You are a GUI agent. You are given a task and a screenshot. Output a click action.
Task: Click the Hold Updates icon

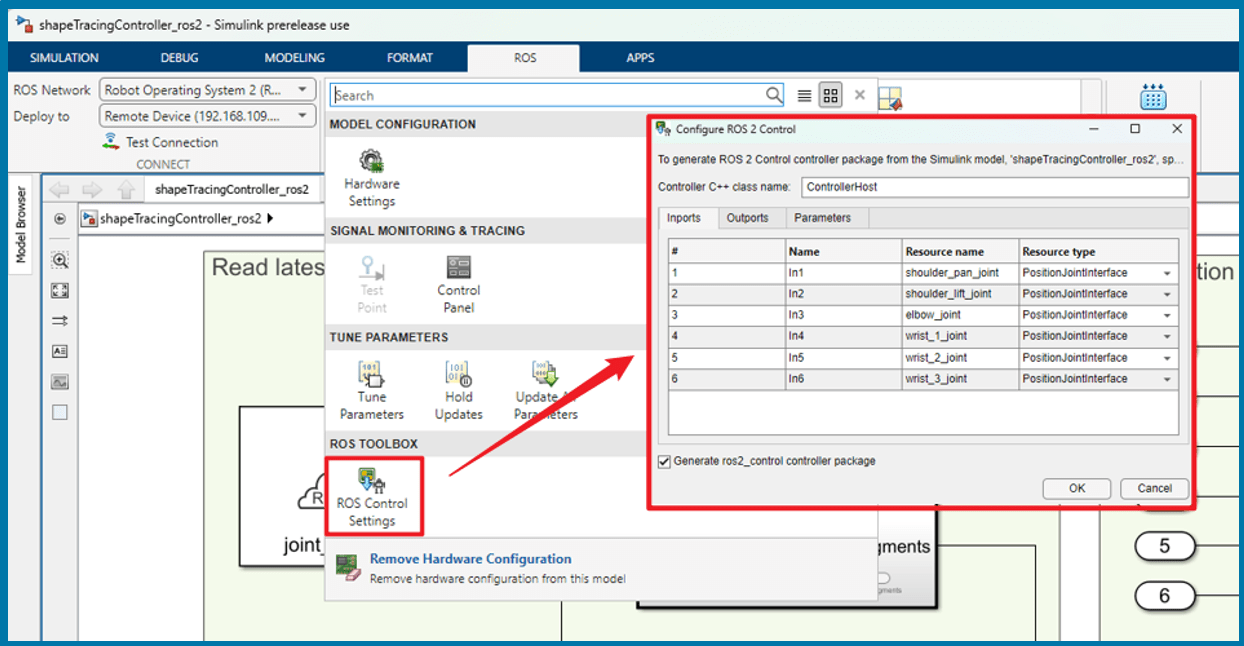pos(458,375)
